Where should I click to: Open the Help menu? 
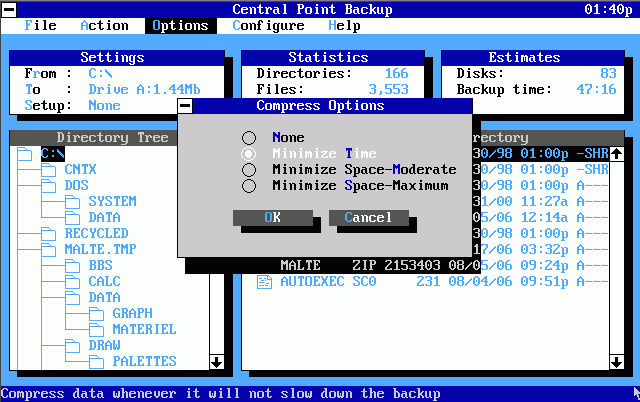tap(344, 26)
